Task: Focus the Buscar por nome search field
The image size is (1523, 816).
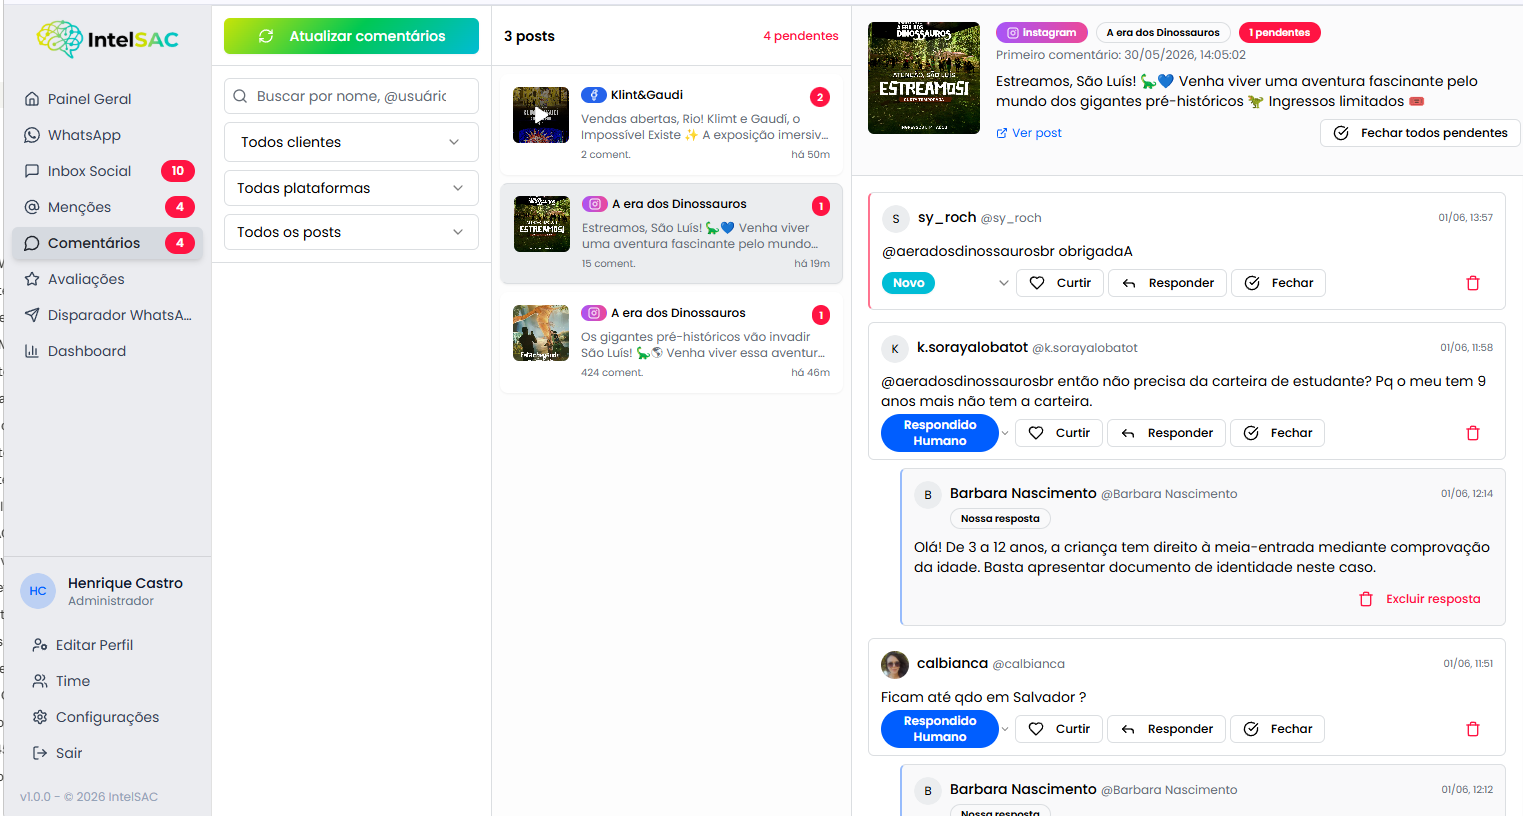Action: pos(351,96)
